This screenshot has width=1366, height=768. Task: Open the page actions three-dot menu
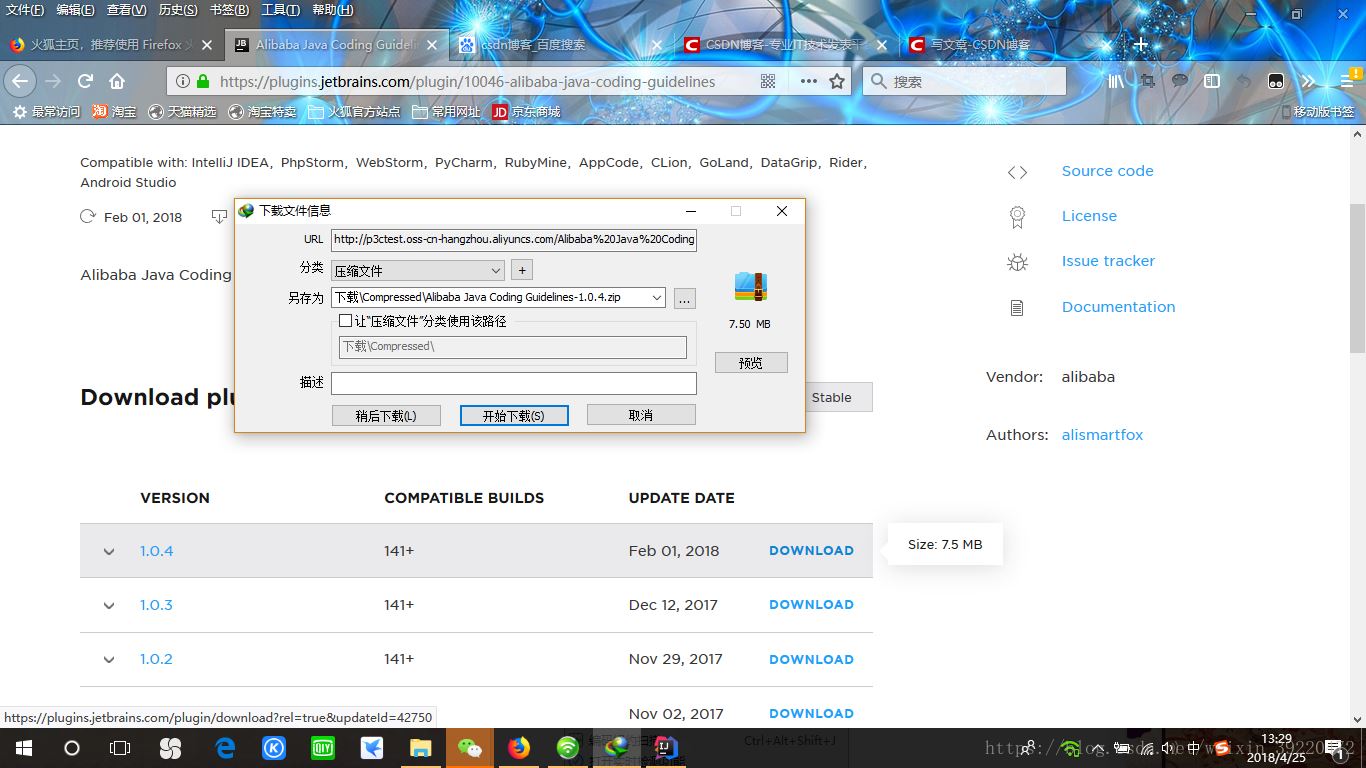pyautogui.click(x=809, y=81)
